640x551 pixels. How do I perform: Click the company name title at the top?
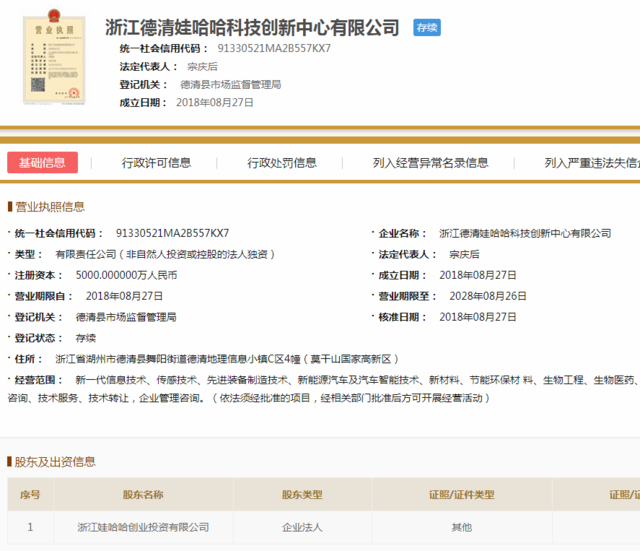[252, 27]
